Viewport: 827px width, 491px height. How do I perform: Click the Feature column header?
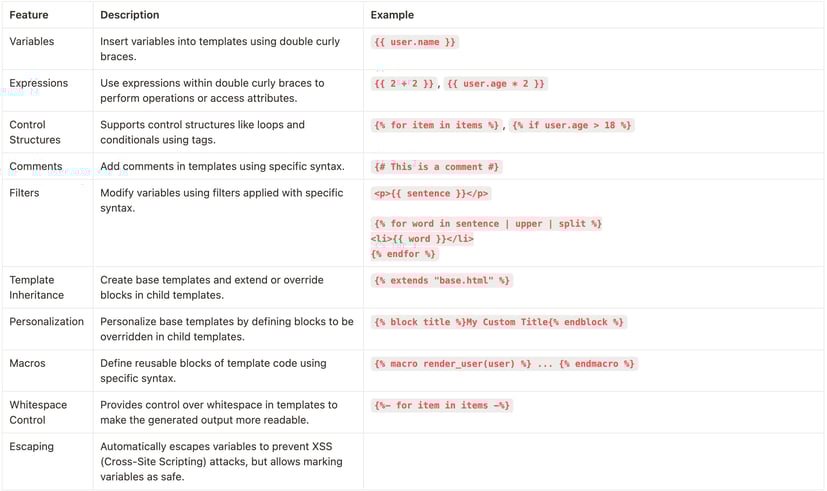(x=29, y=15)
